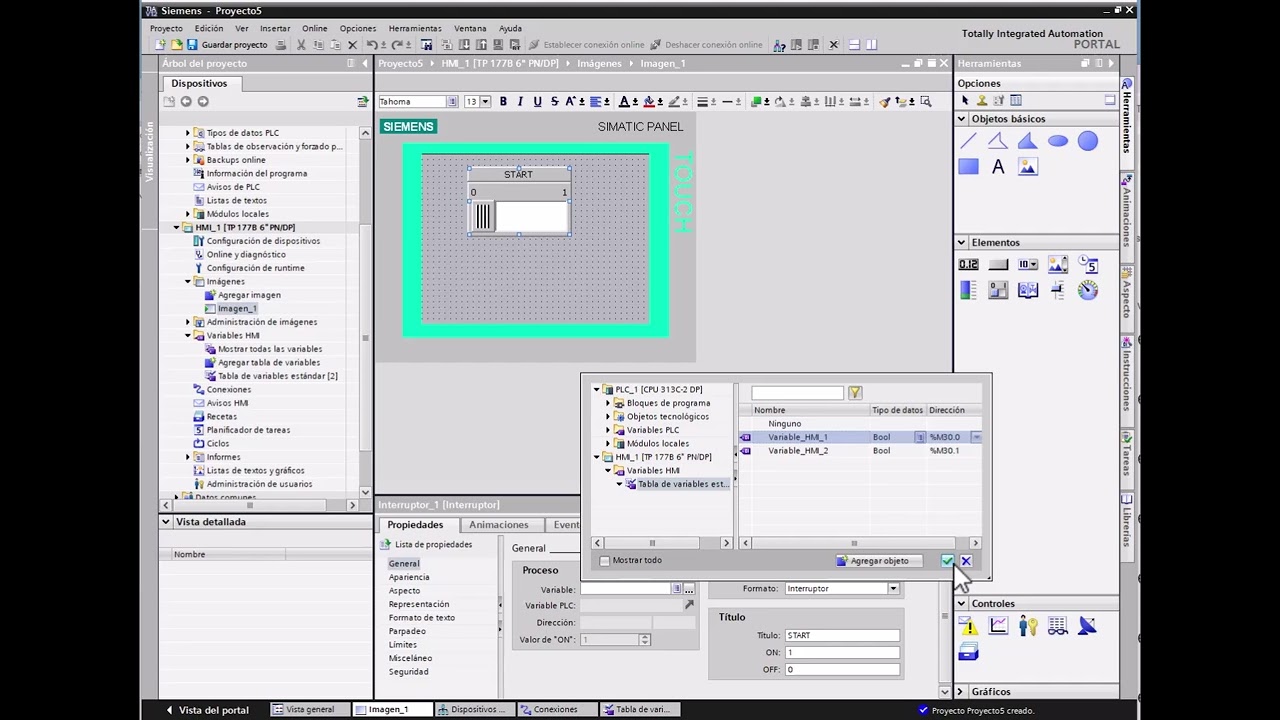This screenshot has height=720, width=1280.
Task: Select Variable_HMI_2 row in variable list
Action: tap(858, 451)
